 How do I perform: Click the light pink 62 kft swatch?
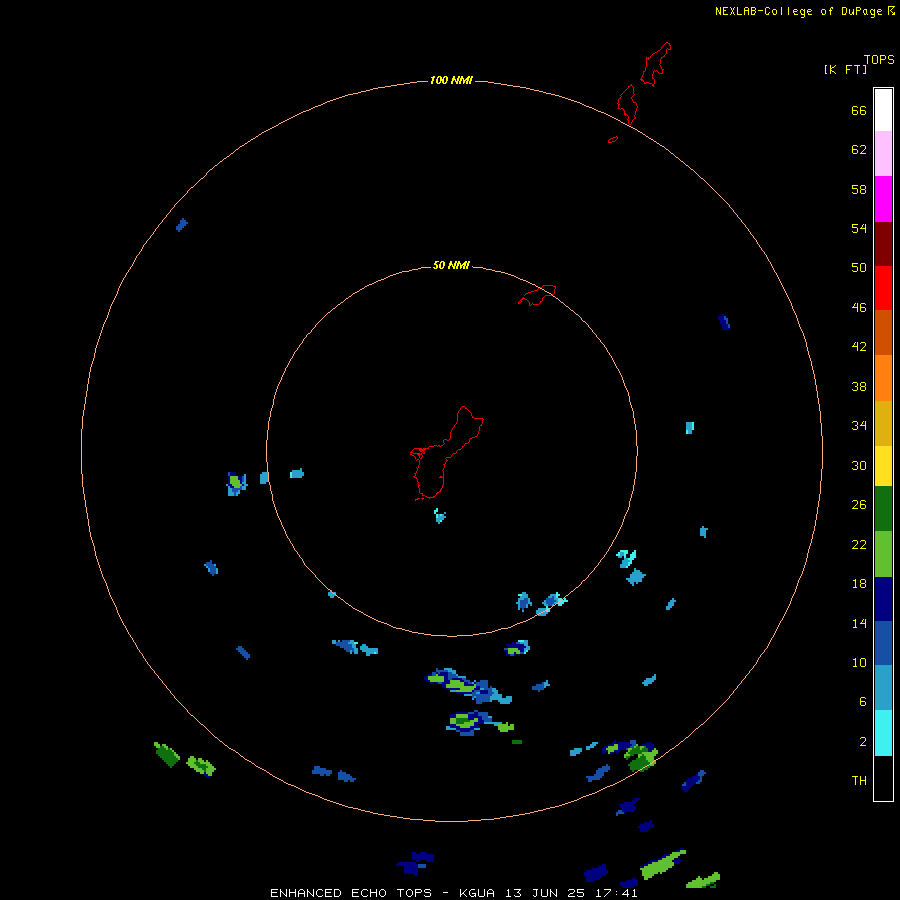[x=883, y=154]
